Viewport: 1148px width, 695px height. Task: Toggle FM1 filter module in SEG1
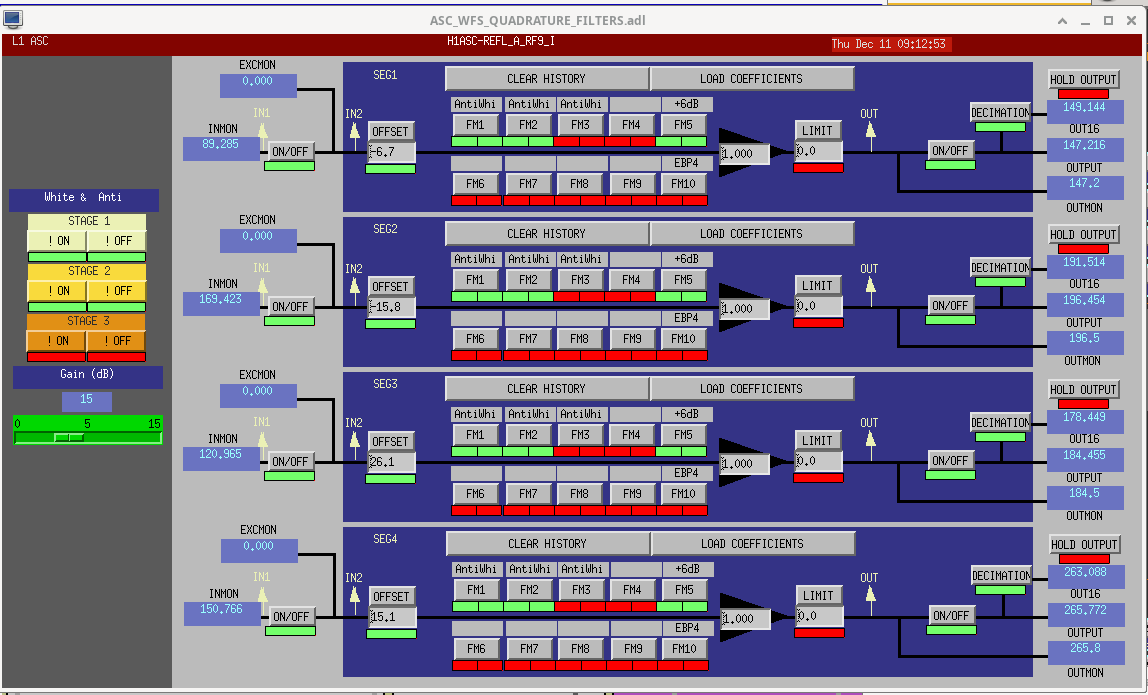(476, 125)
